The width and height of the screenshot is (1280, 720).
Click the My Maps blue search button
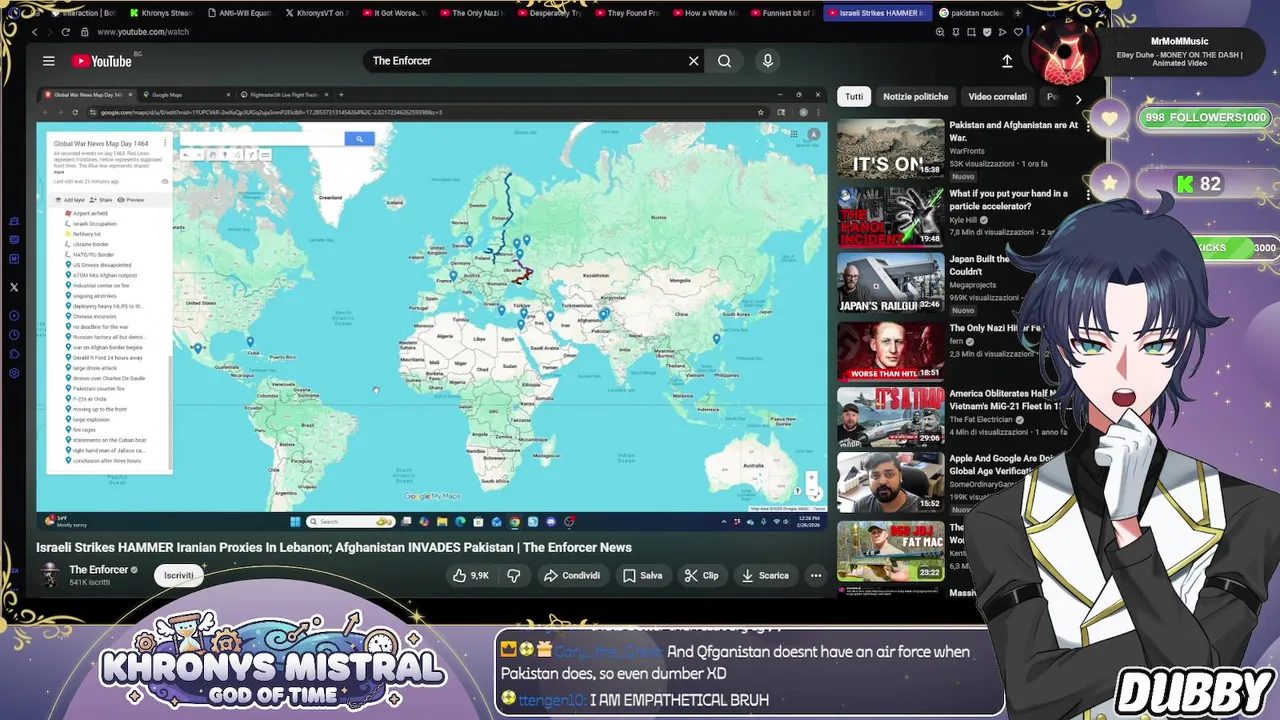coord(359,139)
